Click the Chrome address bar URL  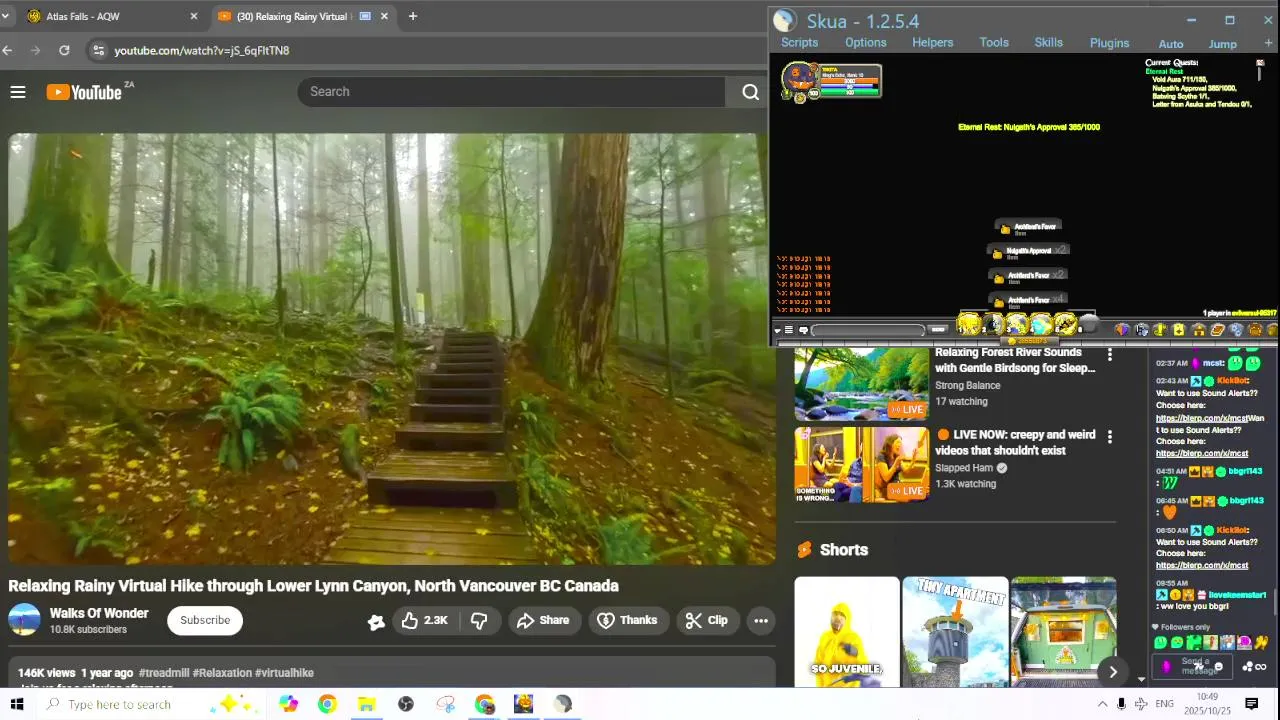click(202, 50)
